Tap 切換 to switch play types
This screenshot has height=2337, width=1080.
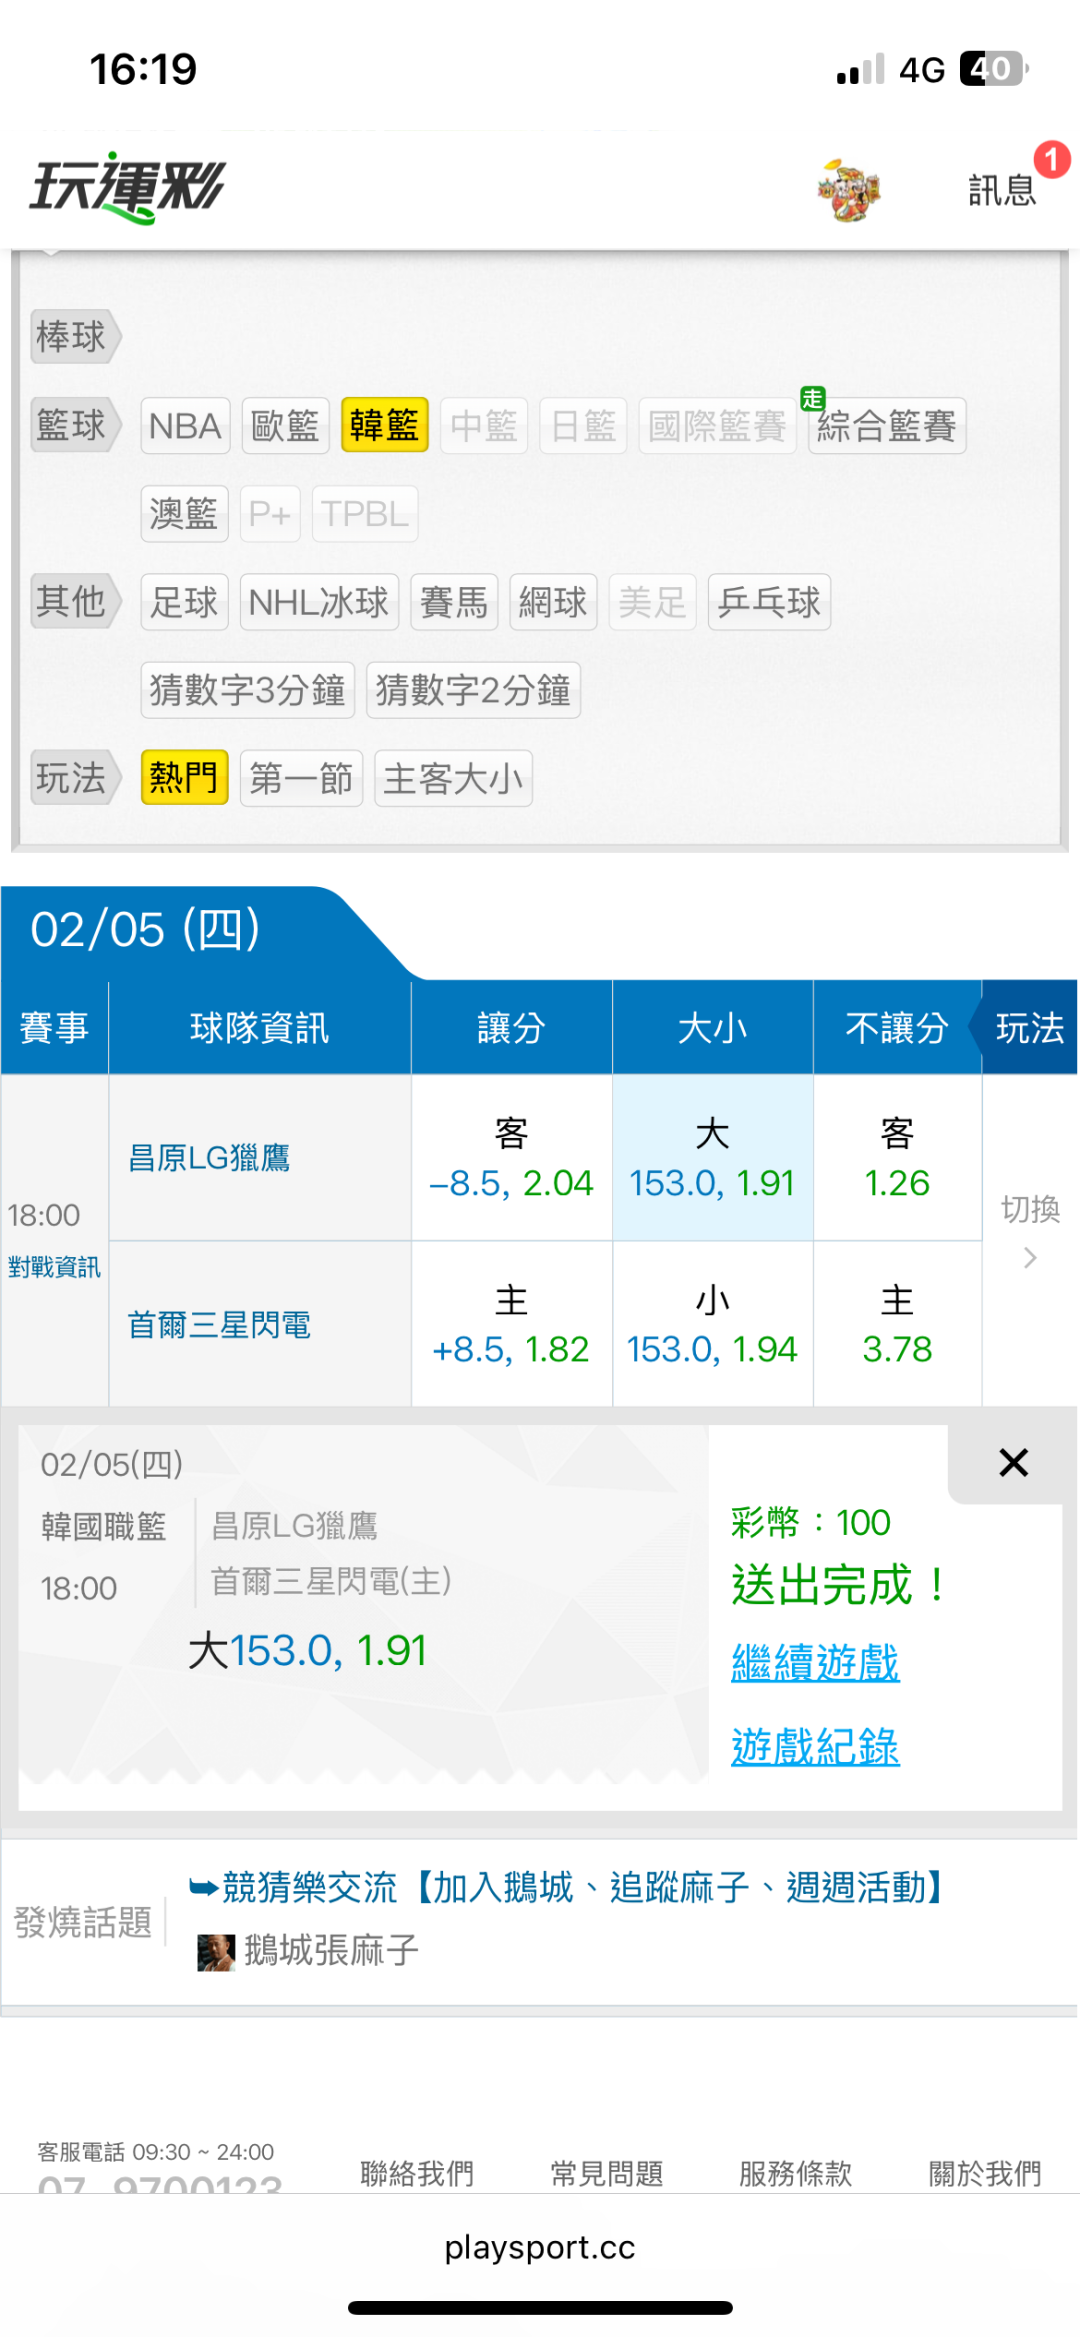pyautogui.click(x=1030, y=1230)
